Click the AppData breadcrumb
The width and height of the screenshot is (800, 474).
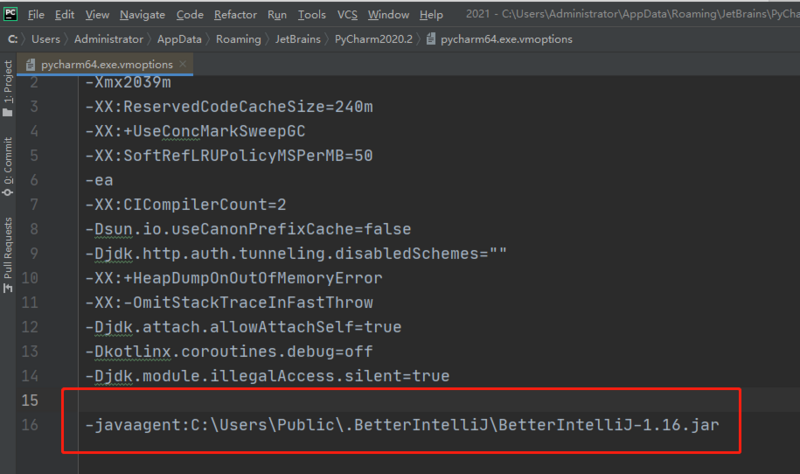179,39
